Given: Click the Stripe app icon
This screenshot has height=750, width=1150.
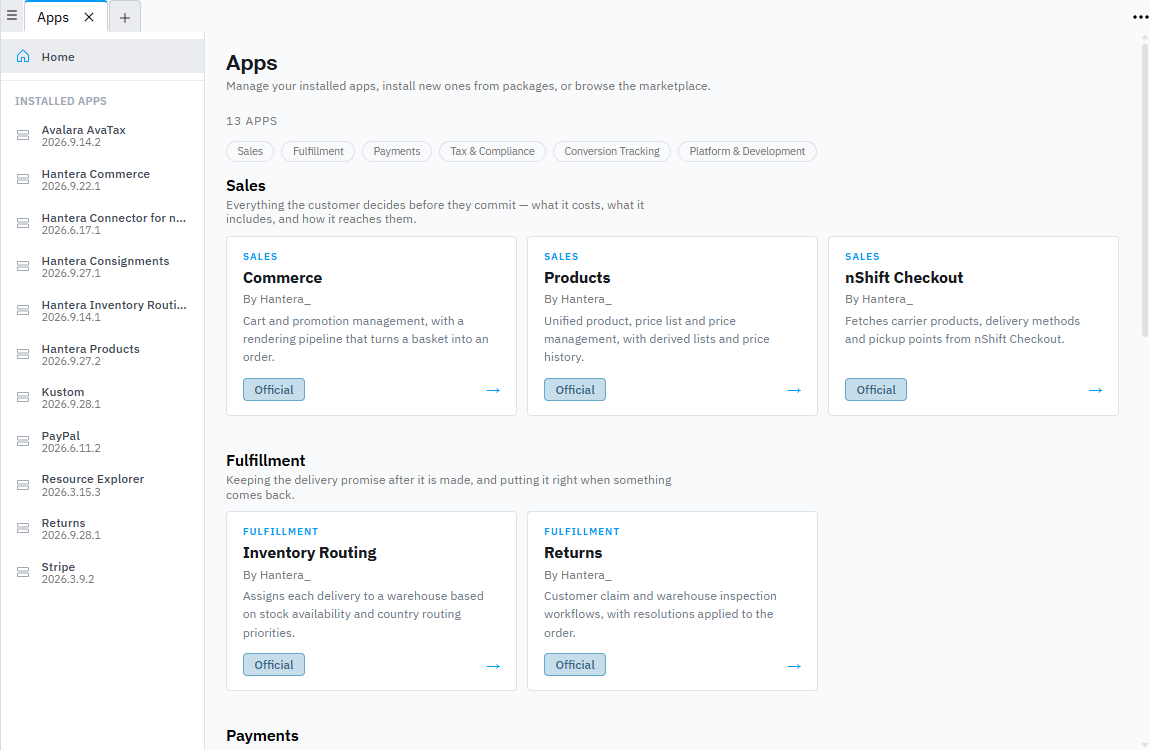Looking at the screenshot, I should point(23,573).
